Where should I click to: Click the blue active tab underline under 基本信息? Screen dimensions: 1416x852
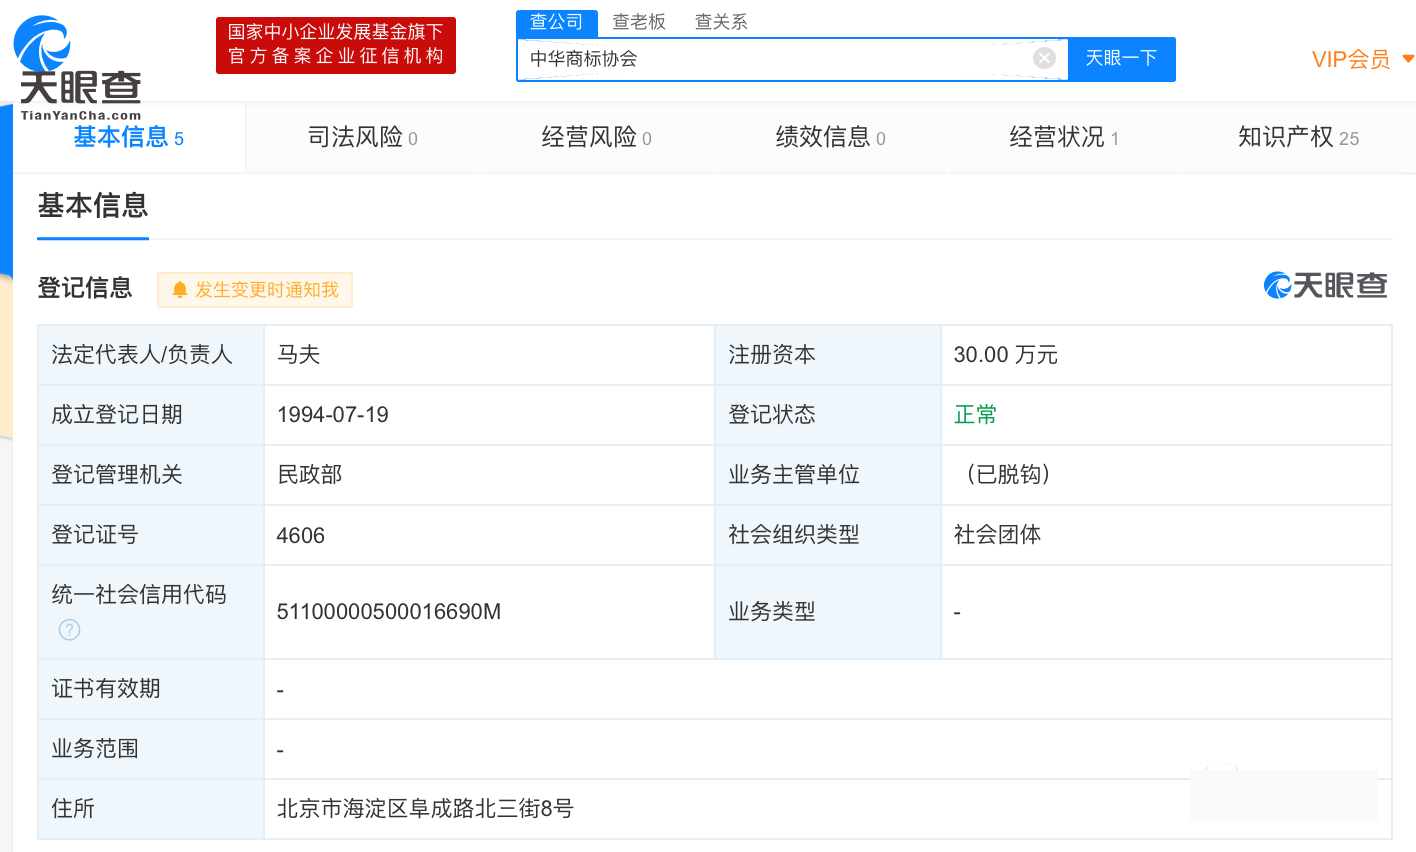[x=92, y=240]
